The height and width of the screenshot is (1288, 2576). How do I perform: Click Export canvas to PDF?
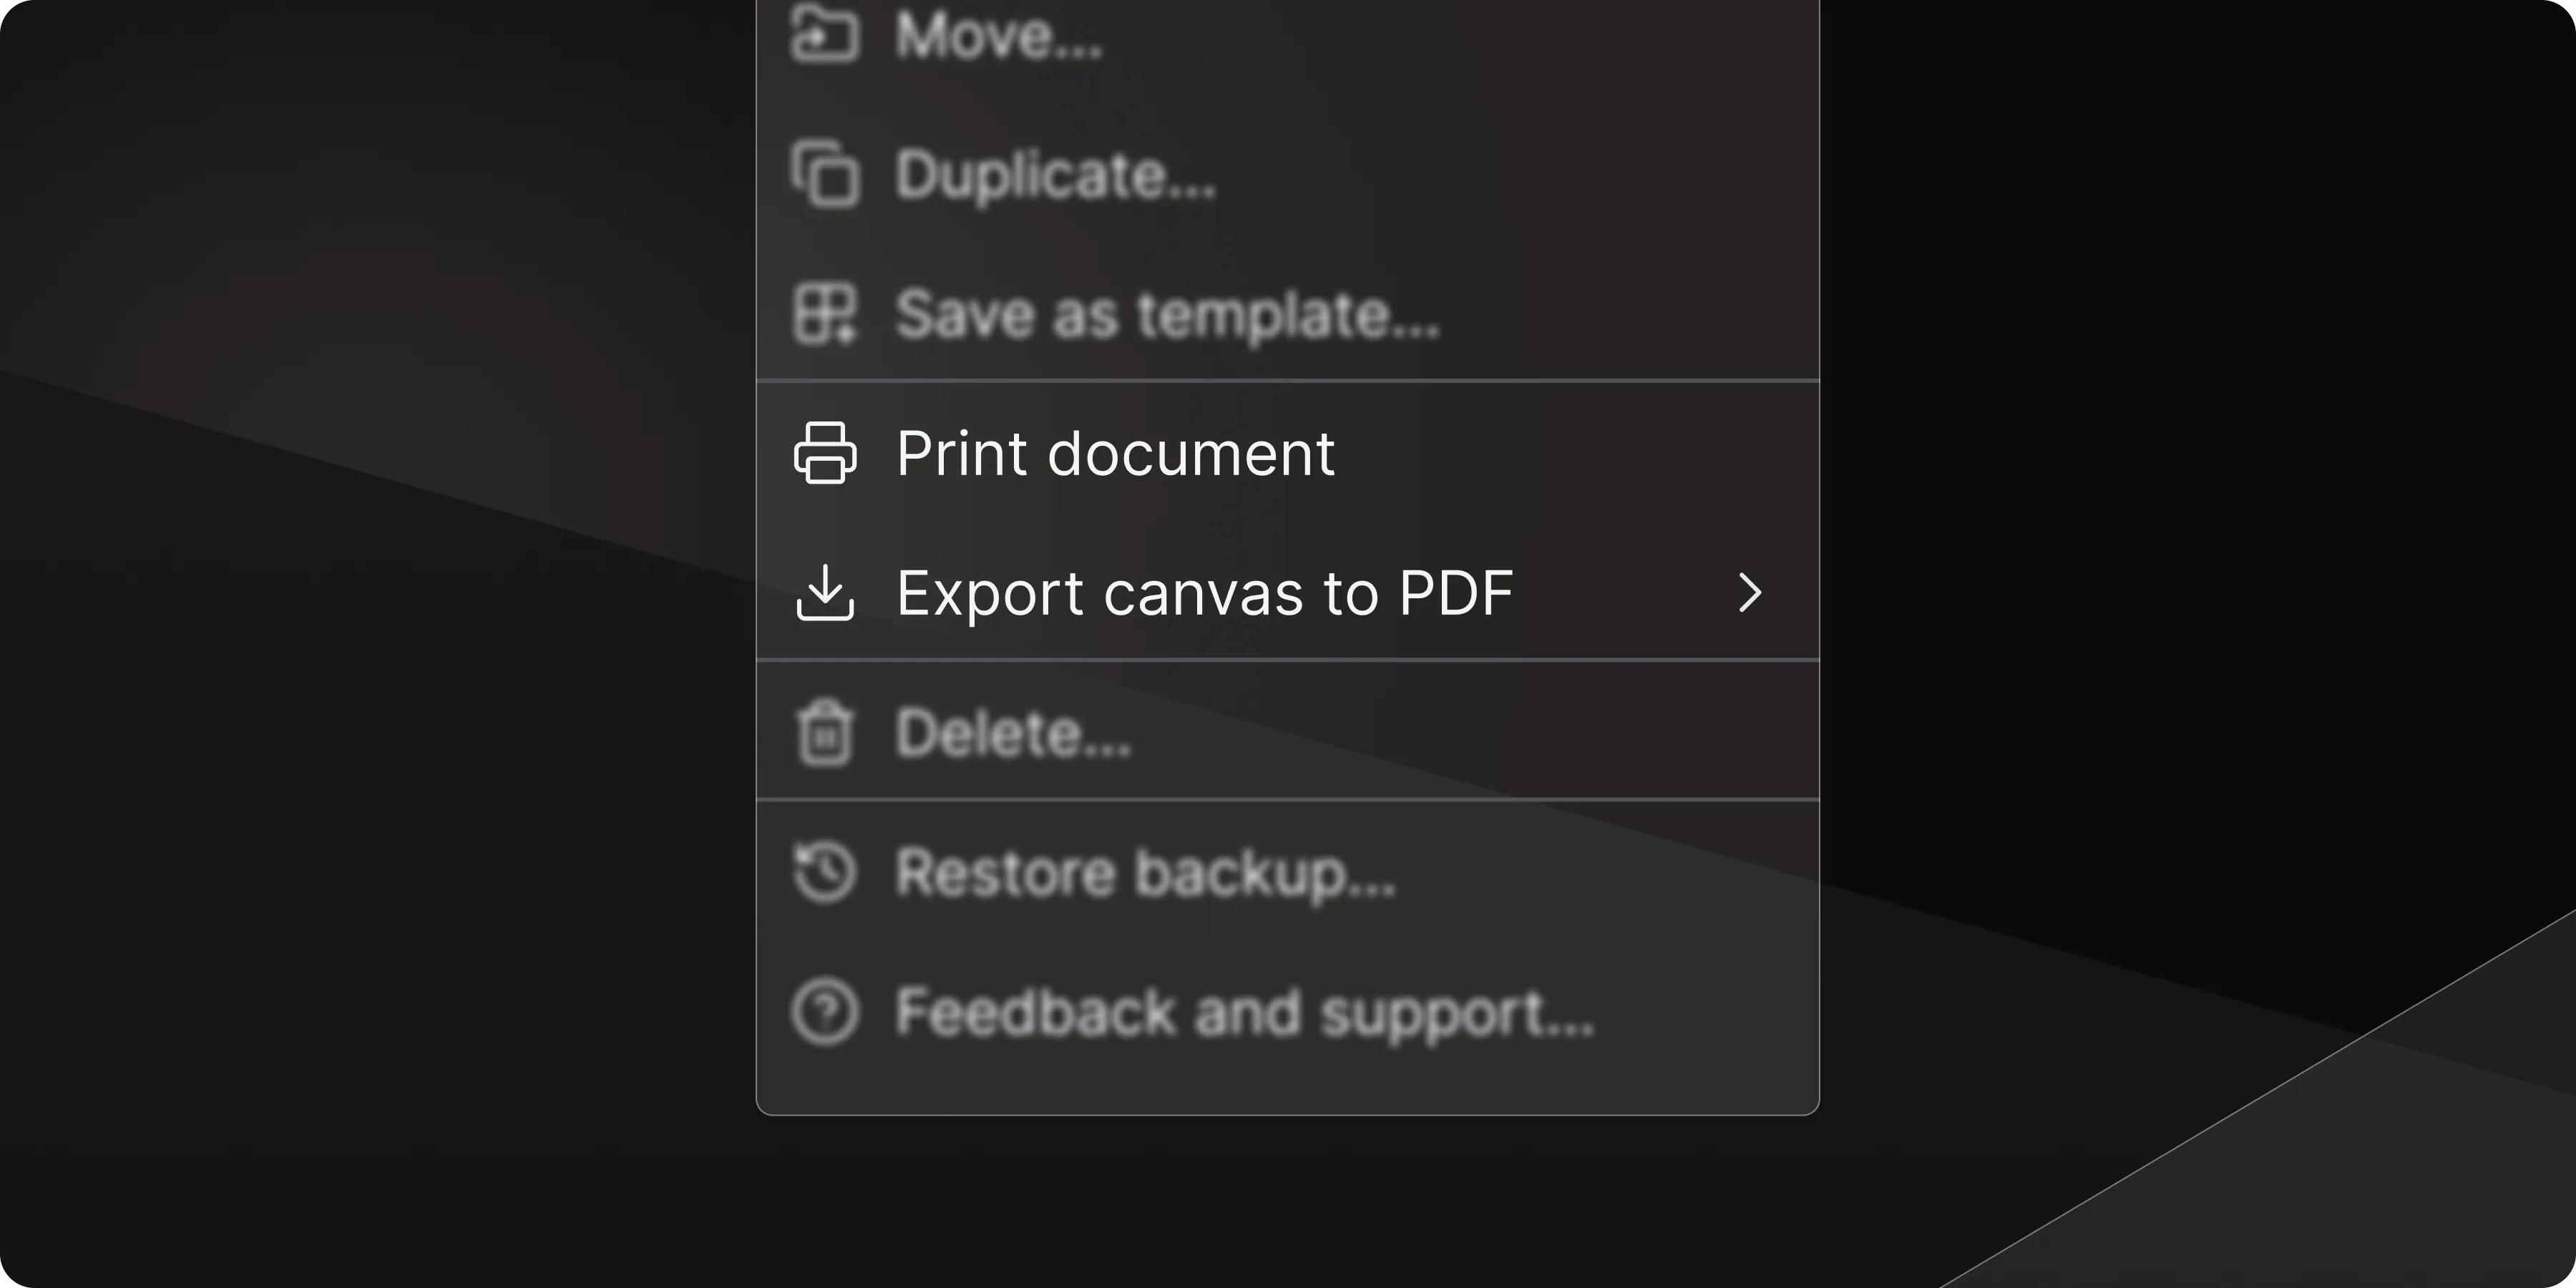coord(1204,592)
